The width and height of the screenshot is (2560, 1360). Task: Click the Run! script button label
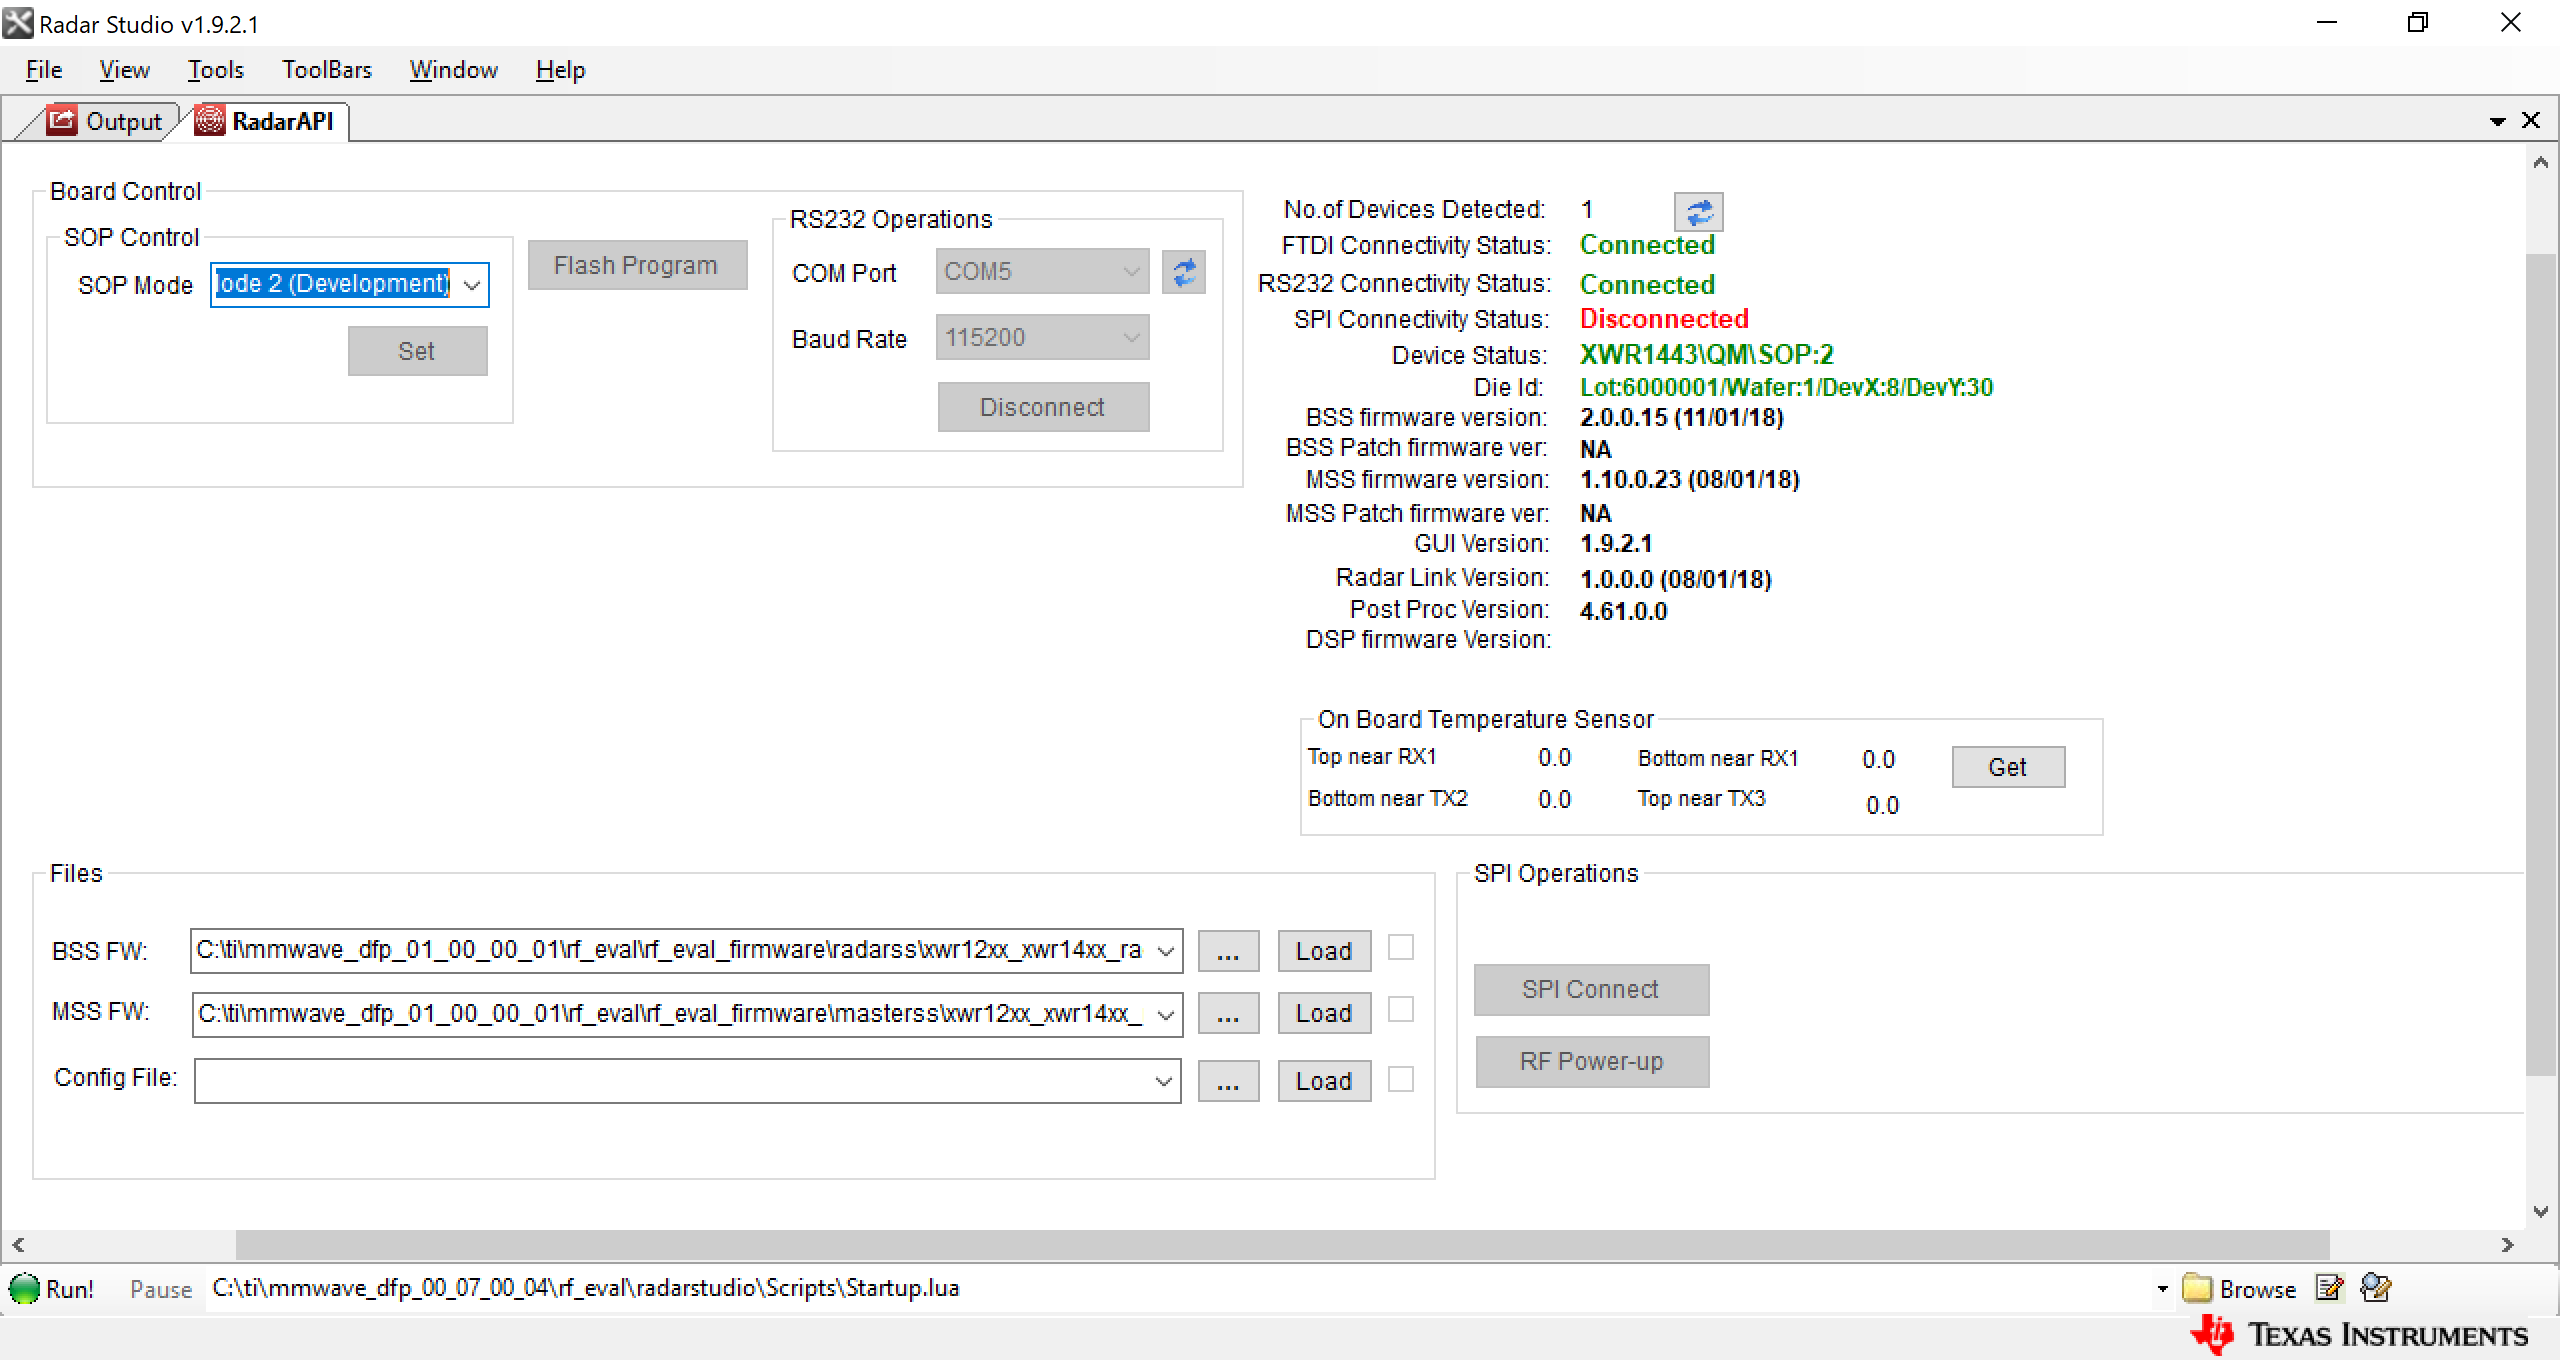[70, 1289]
